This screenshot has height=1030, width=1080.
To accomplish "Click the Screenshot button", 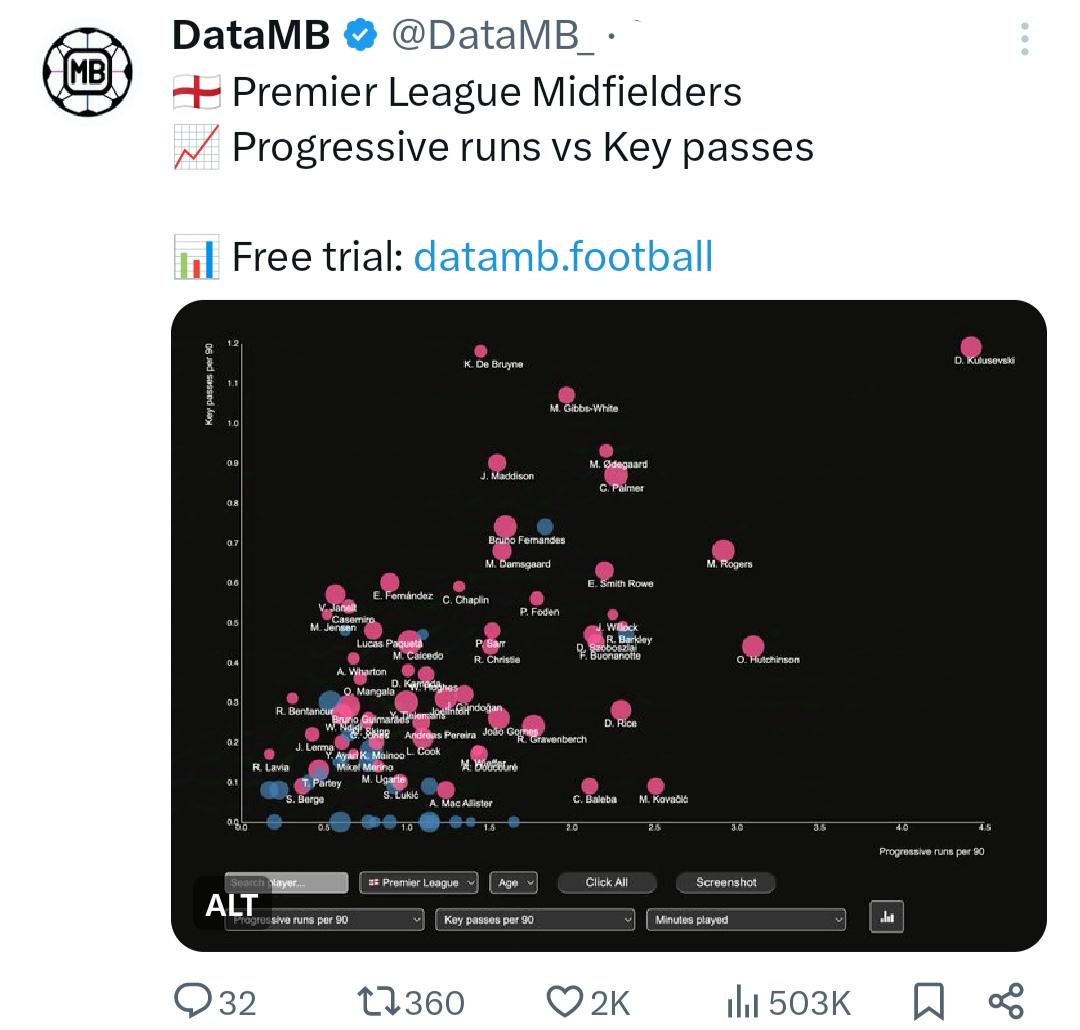I will (726, 883).
